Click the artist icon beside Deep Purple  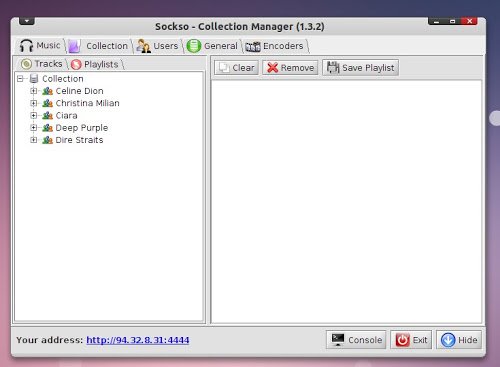47,128
